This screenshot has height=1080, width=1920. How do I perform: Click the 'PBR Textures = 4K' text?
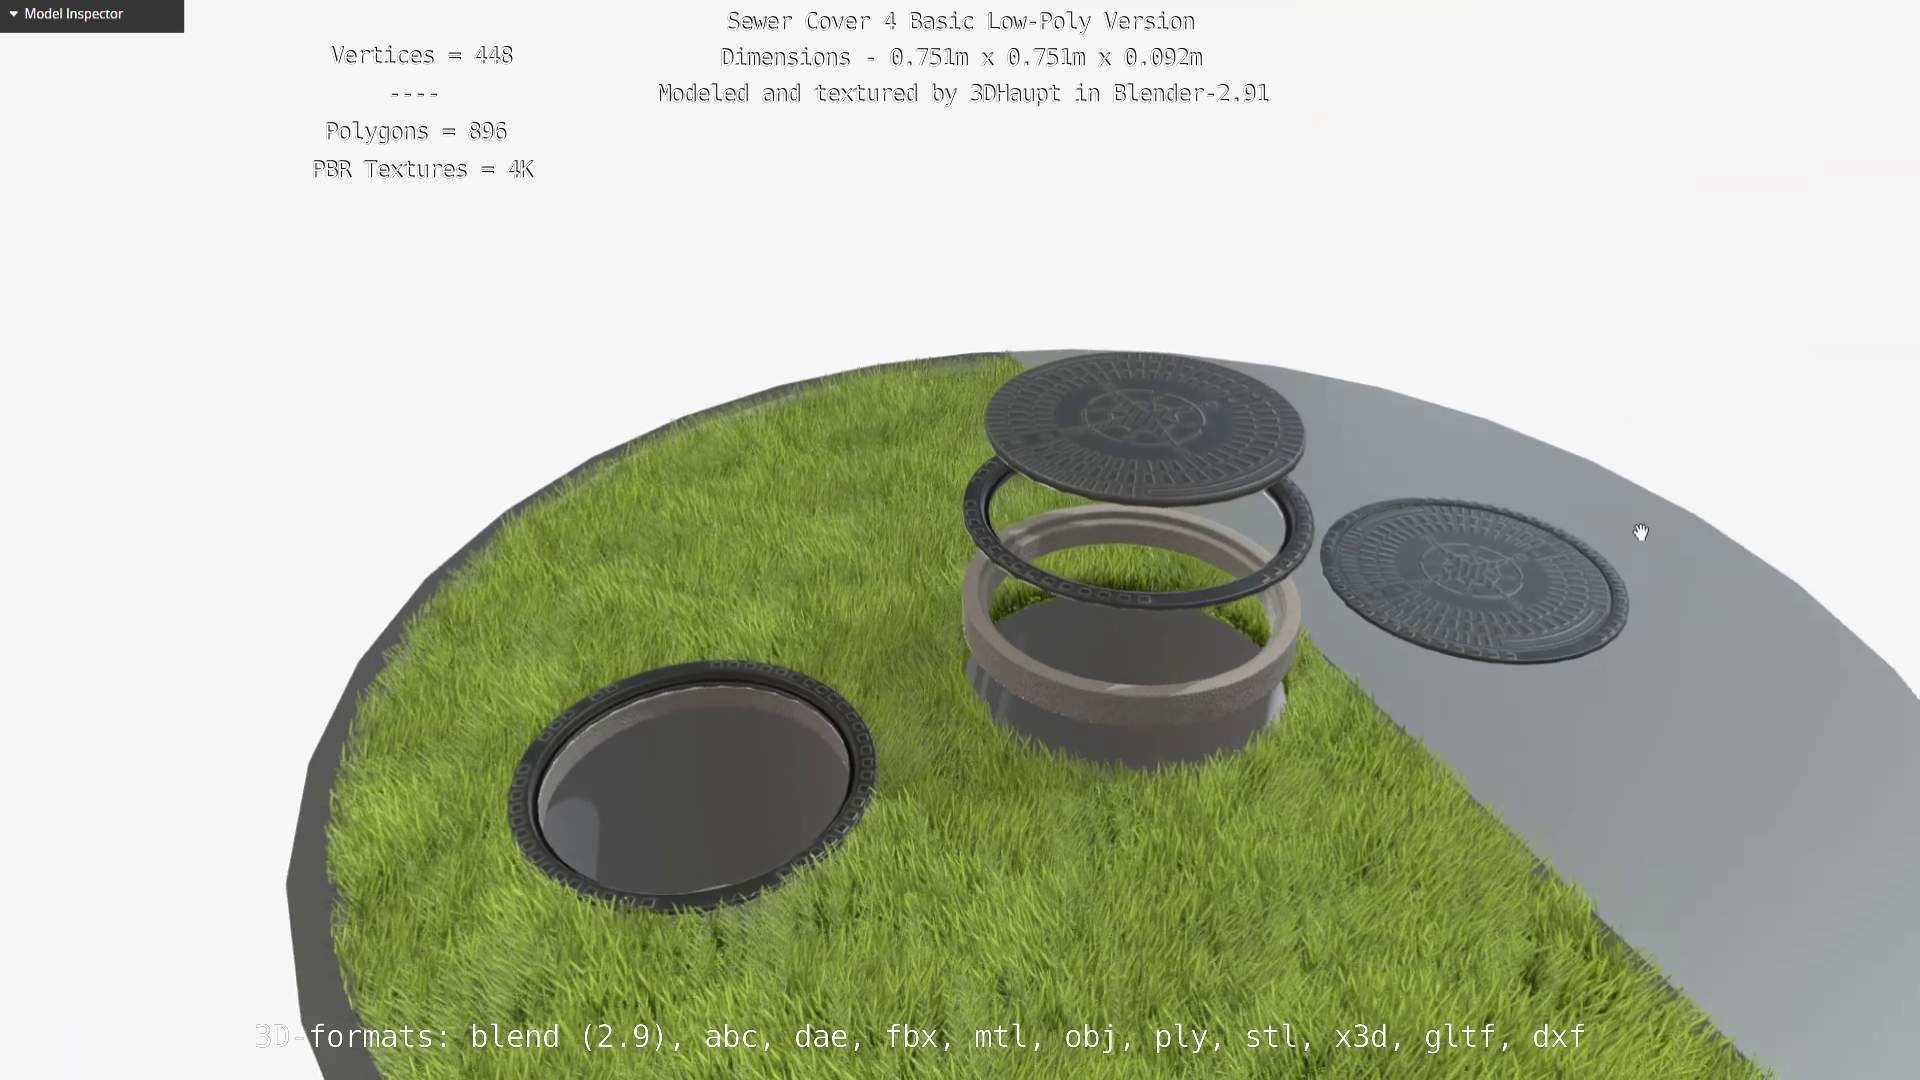(x=423, y=169)
